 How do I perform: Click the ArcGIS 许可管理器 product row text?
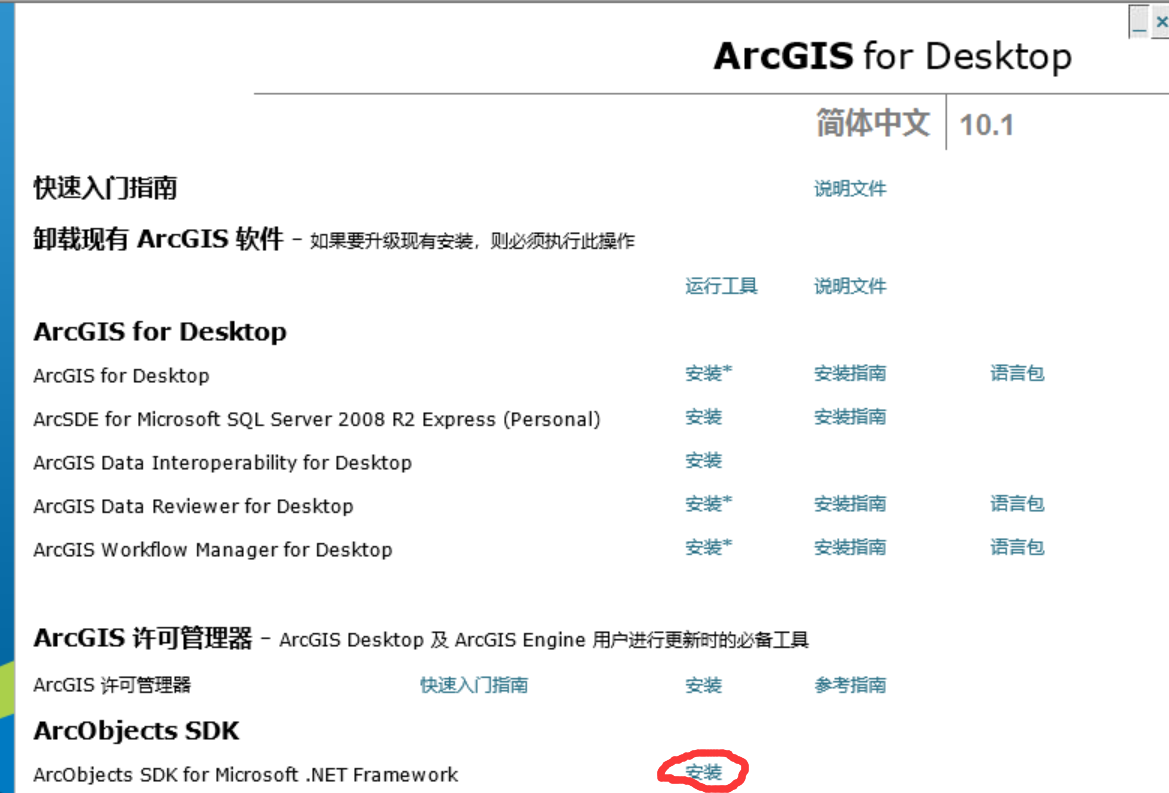[x=112, y=685]
